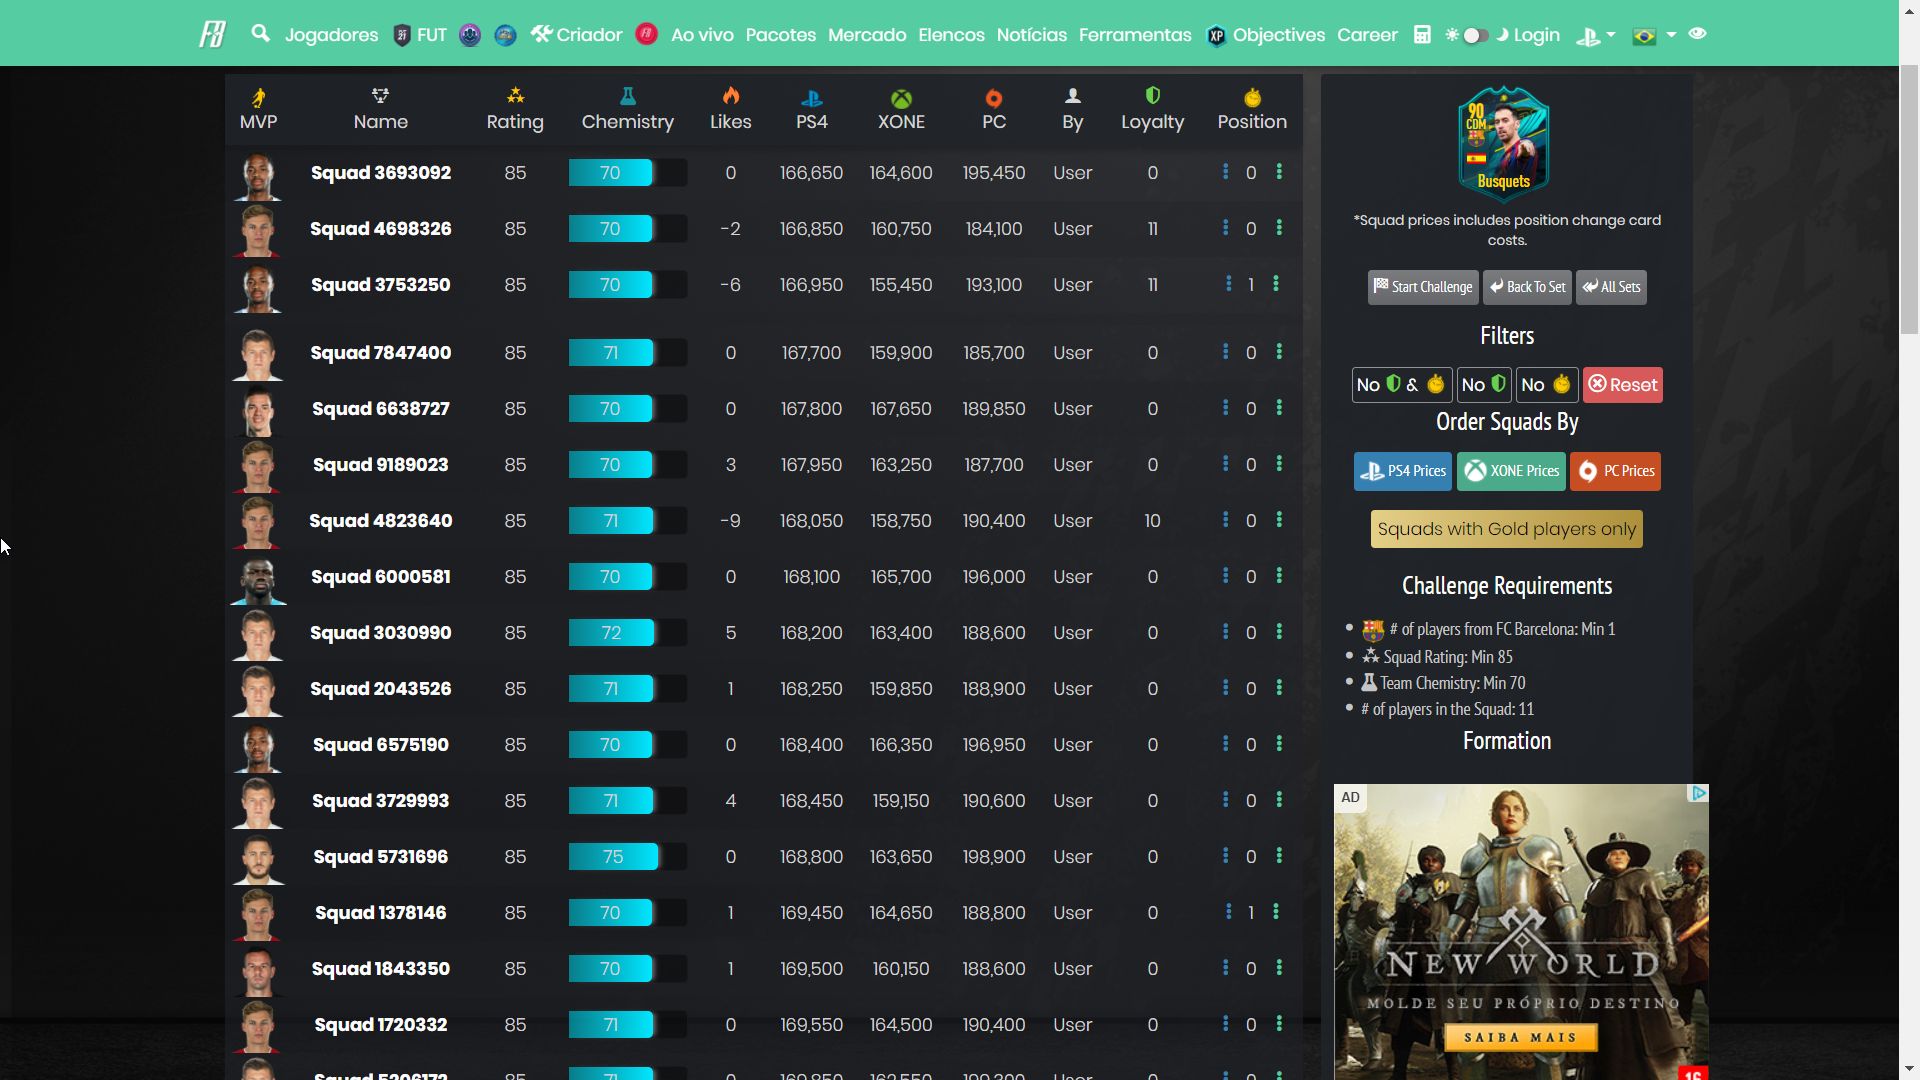Open the Jogadores menu item
The image size is (1920, 1080).
(x=331, y=35)
